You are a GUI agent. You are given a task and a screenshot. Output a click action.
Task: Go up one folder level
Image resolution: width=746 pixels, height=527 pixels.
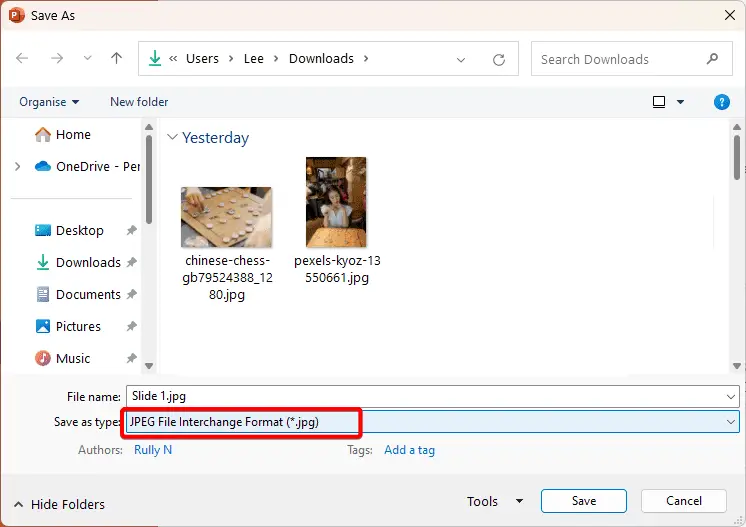117,58
